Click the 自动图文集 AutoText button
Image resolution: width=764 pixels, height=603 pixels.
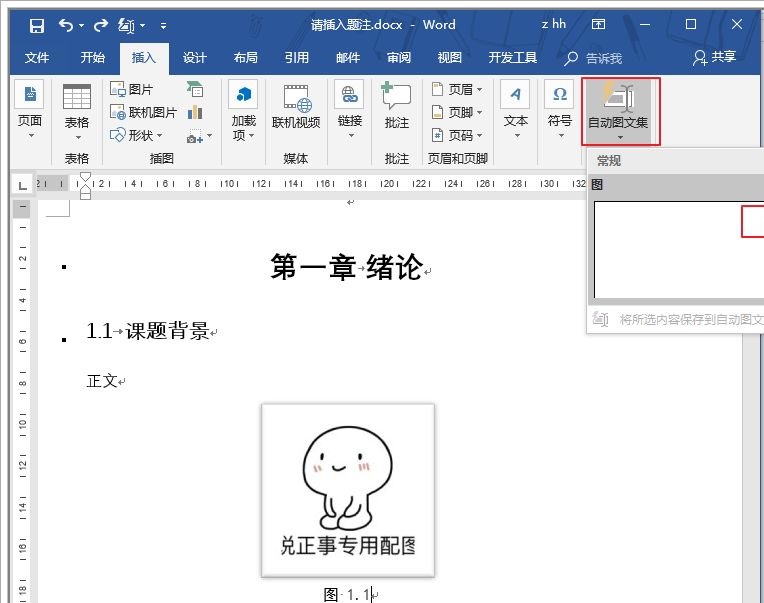[x=619, y=110]
